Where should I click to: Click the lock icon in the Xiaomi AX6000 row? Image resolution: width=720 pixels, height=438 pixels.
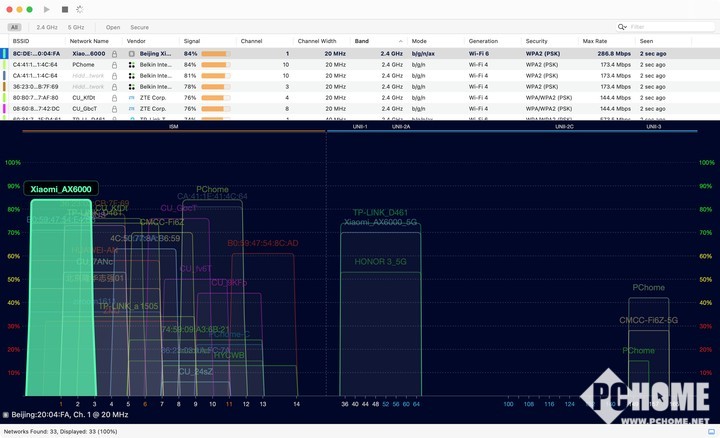coord(114,54)
